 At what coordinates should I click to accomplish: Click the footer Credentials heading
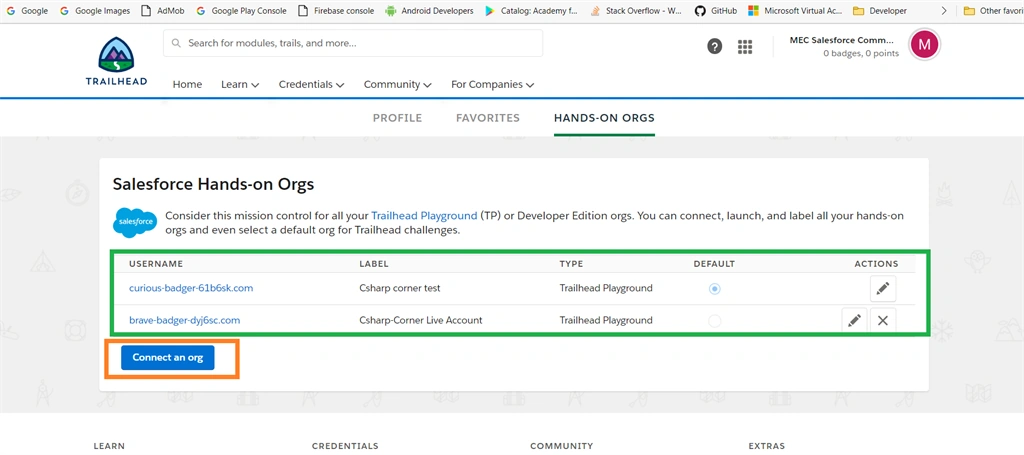345,446
